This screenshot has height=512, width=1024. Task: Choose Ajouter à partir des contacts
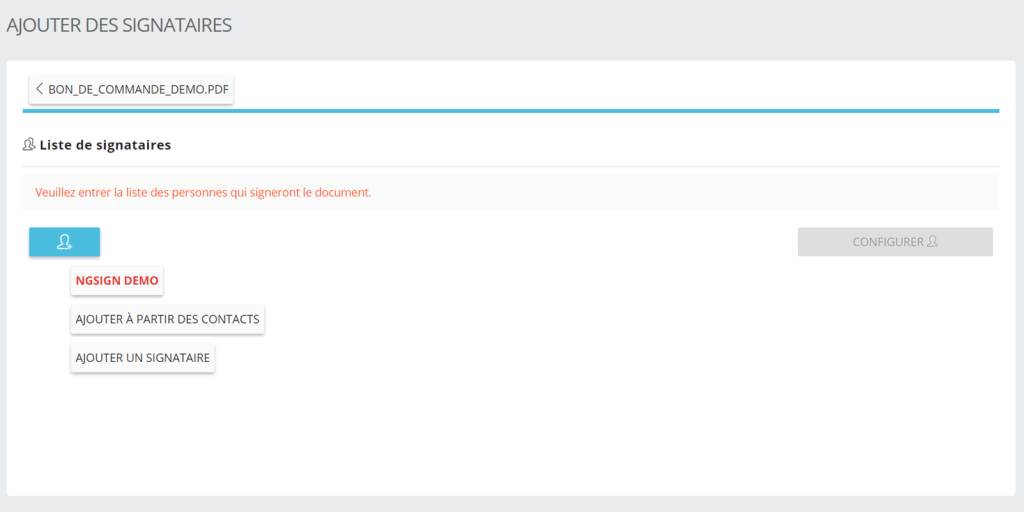168,319
